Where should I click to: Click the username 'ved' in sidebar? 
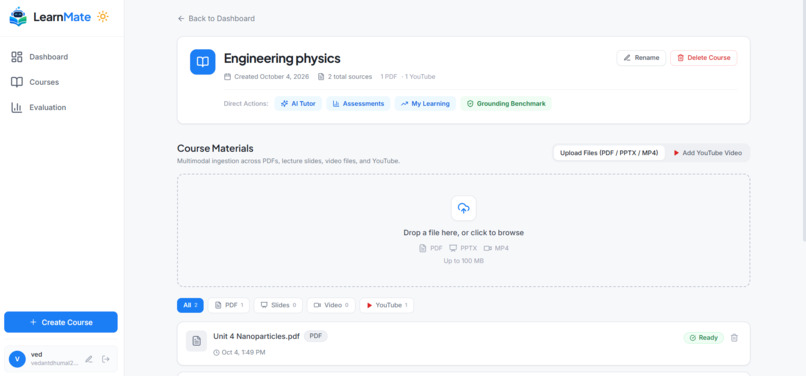pyautogui.click(x=36, y=354)
